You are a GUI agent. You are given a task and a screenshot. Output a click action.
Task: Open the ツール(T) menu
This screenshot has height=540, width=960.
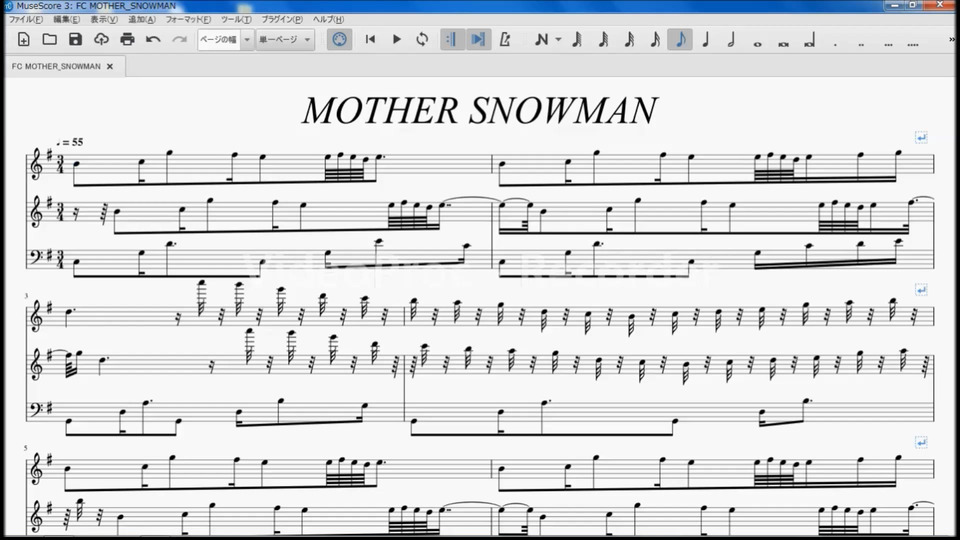pos(236,20)
